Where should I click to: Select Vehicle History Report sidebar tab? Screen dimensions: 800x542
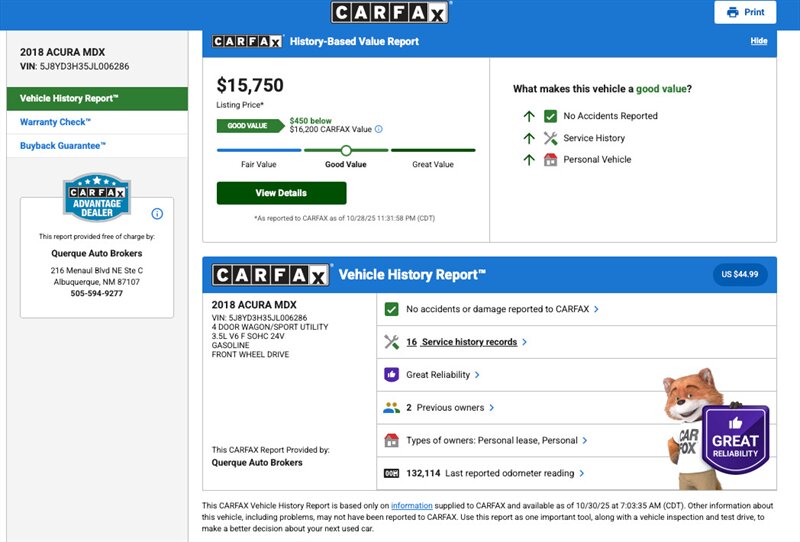point(97,99)
